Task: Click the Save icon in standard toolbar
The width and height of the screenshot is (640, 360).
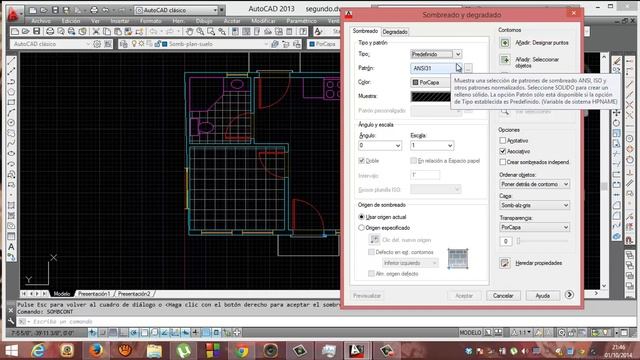Action: (x=37, y=31)
